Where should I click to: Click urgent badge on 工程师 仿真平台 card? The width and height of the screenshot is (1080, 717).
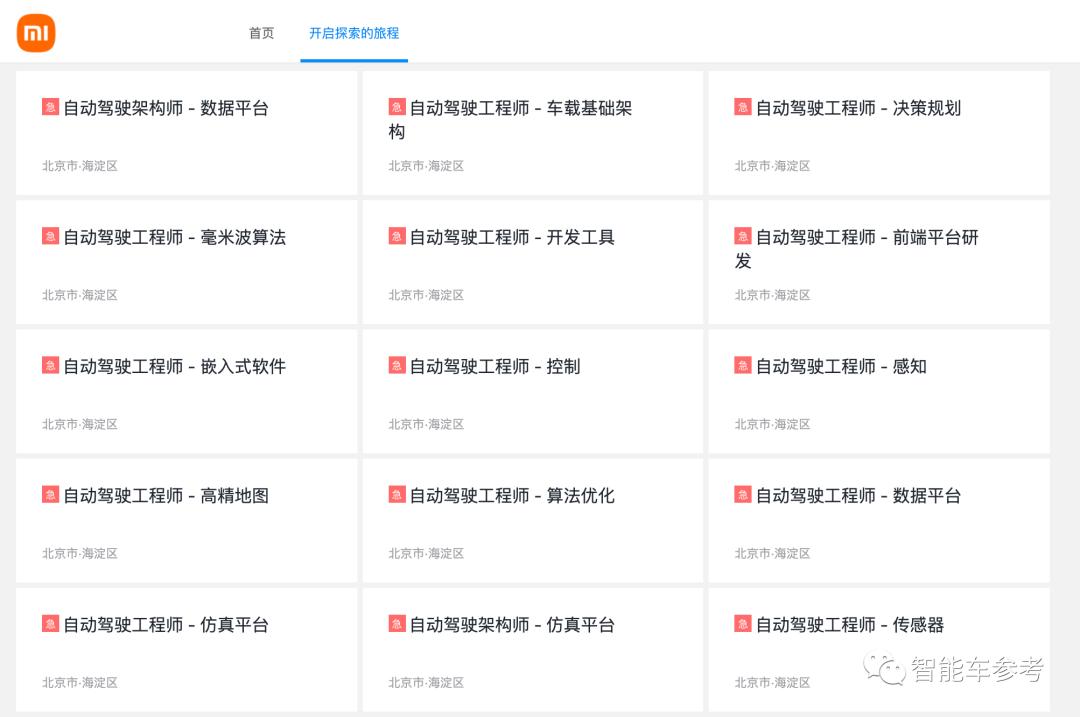tap(50, 623)
